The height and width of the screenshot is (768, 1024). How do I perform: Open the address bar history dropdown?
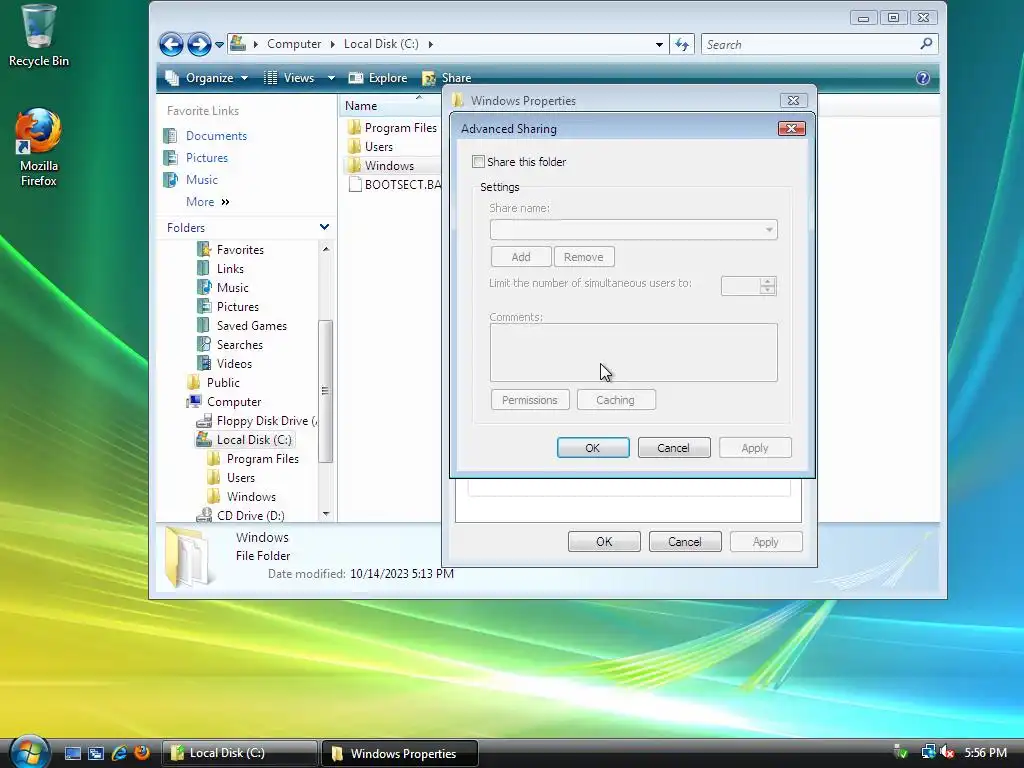pos(659,44)
